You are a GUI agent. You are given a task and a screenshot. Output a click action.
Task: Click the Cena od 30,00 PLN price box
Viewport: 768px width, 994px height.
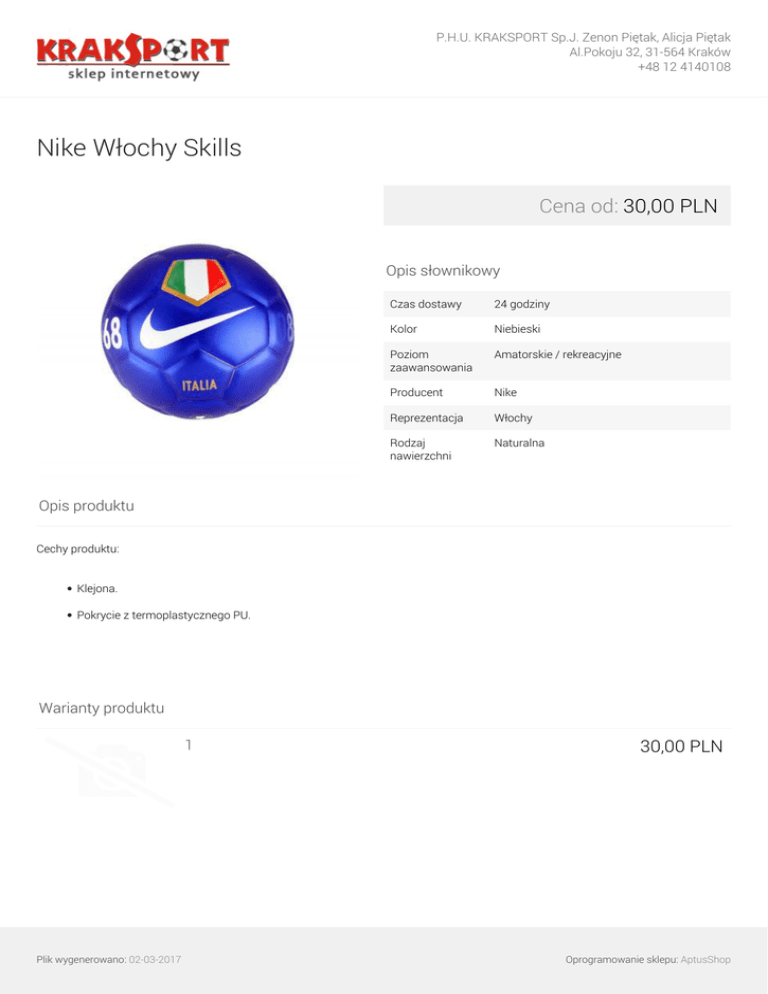click(557, 205)
